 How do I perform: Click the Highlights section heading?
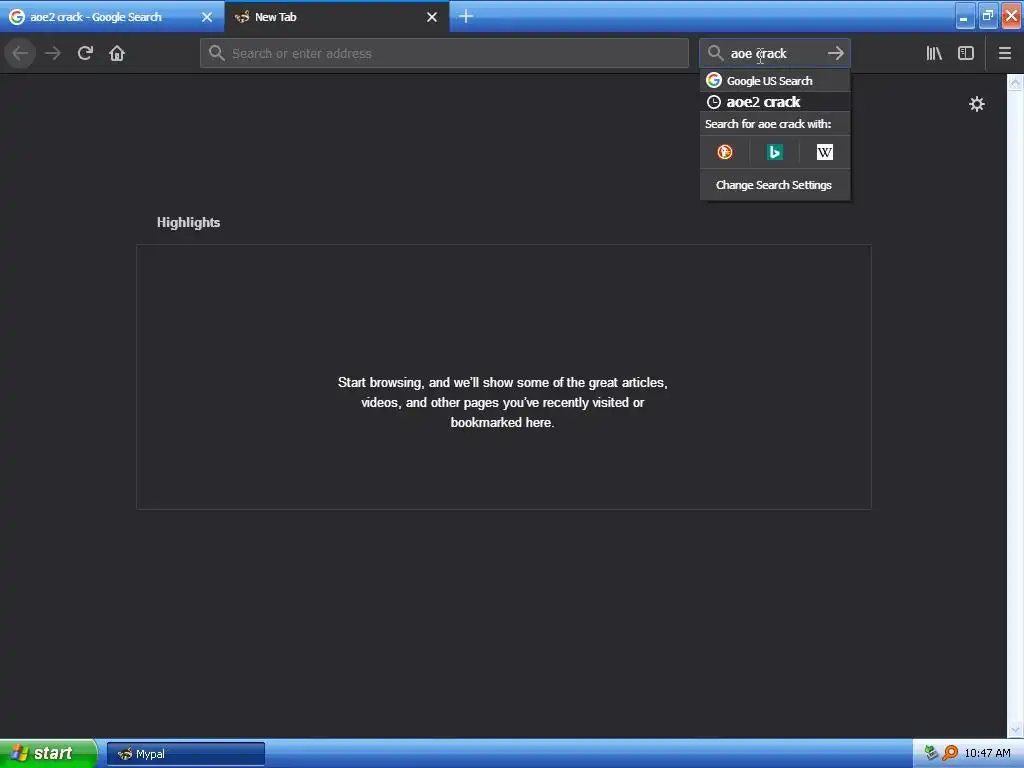tap(188, 223)
